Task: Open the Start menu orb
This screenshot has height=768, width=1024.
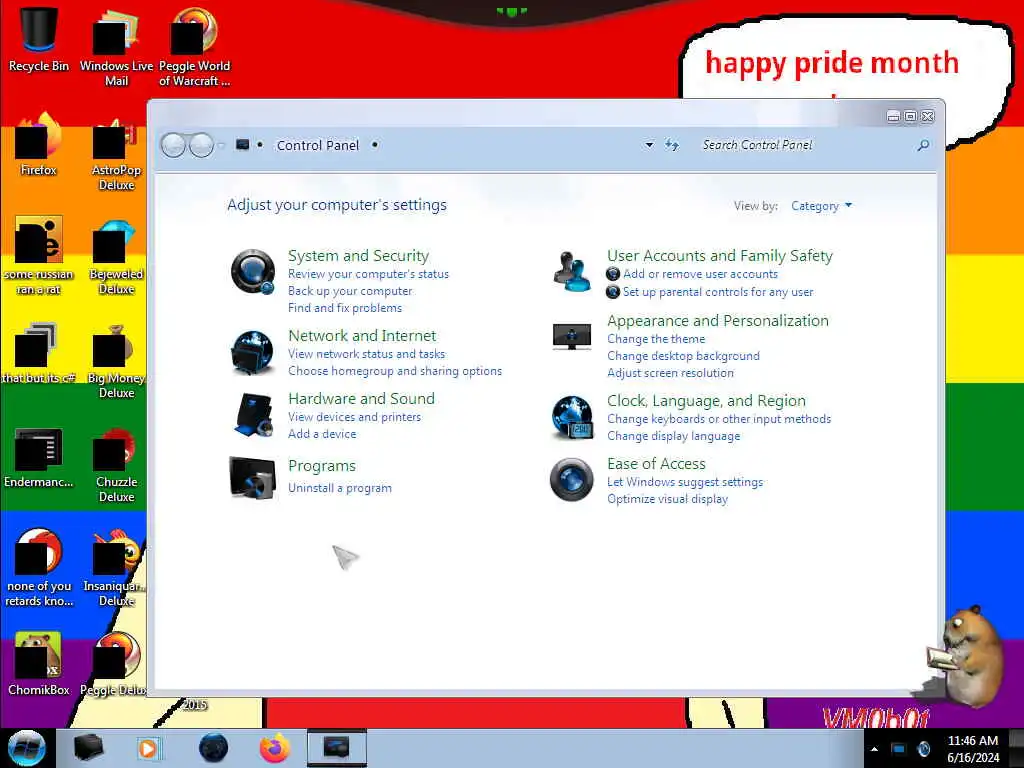Action: click(27, 748)
